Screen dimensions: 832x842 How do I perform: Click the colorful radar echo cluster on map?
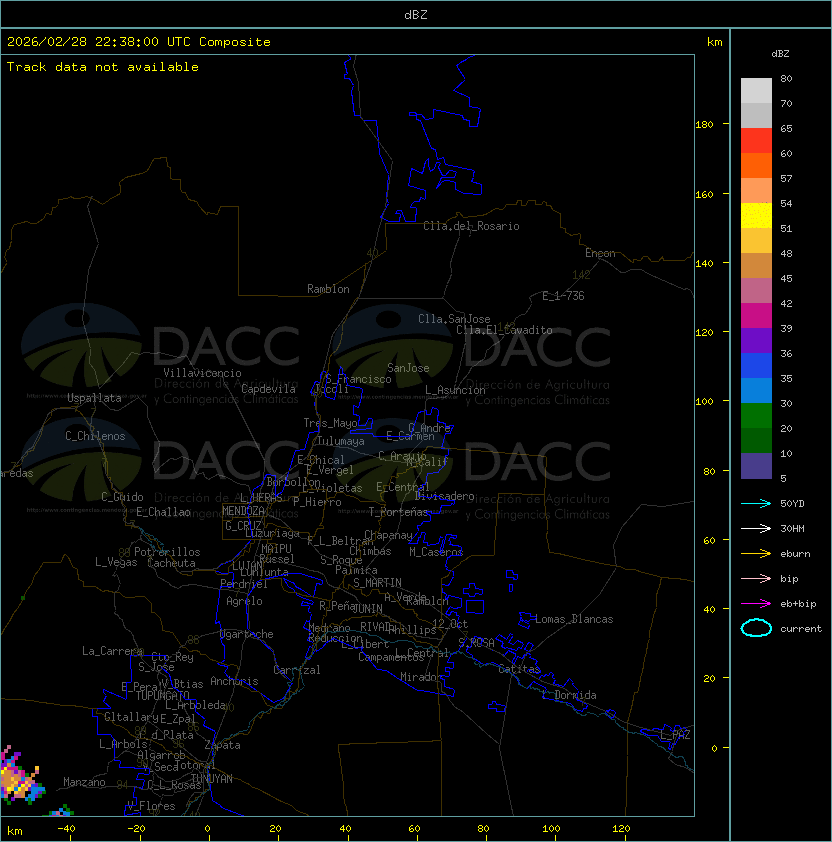click(20, 775)
